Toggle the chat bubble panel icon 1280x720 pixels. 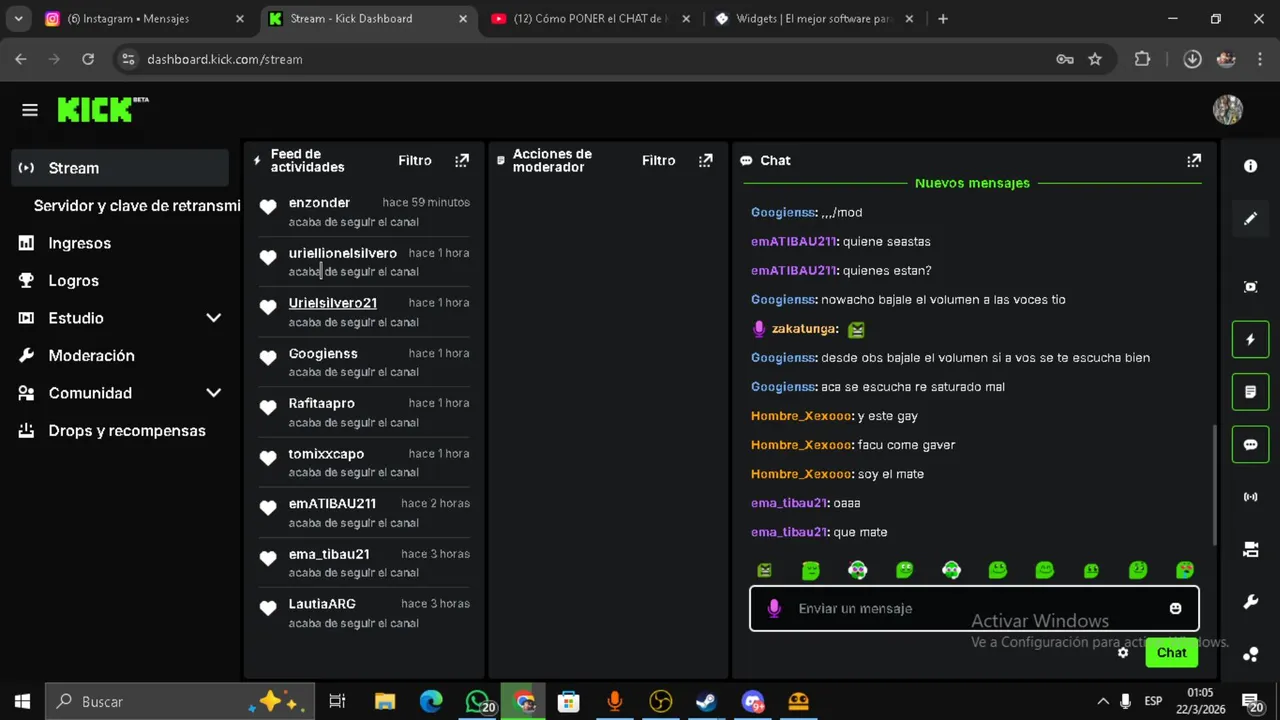pyautogui.click(x=1250, y=445)
